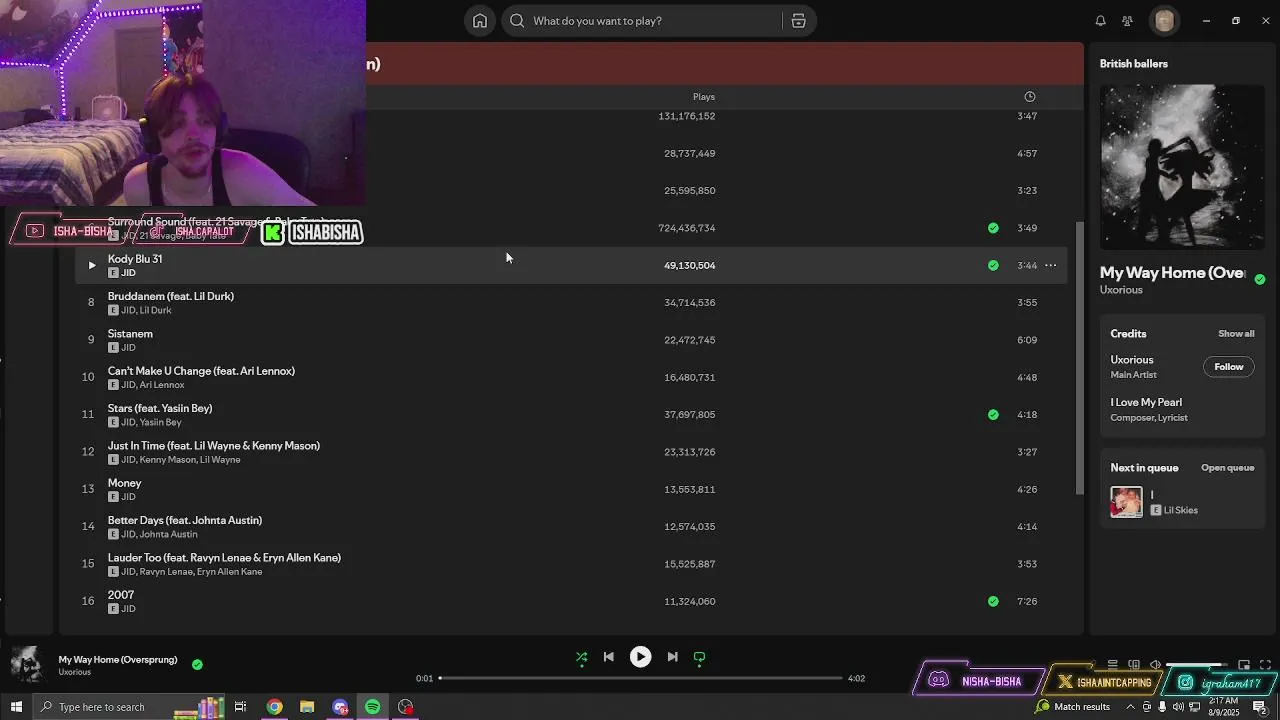Click now-playing cover art in the bottom bar

[x=27, y=664]
